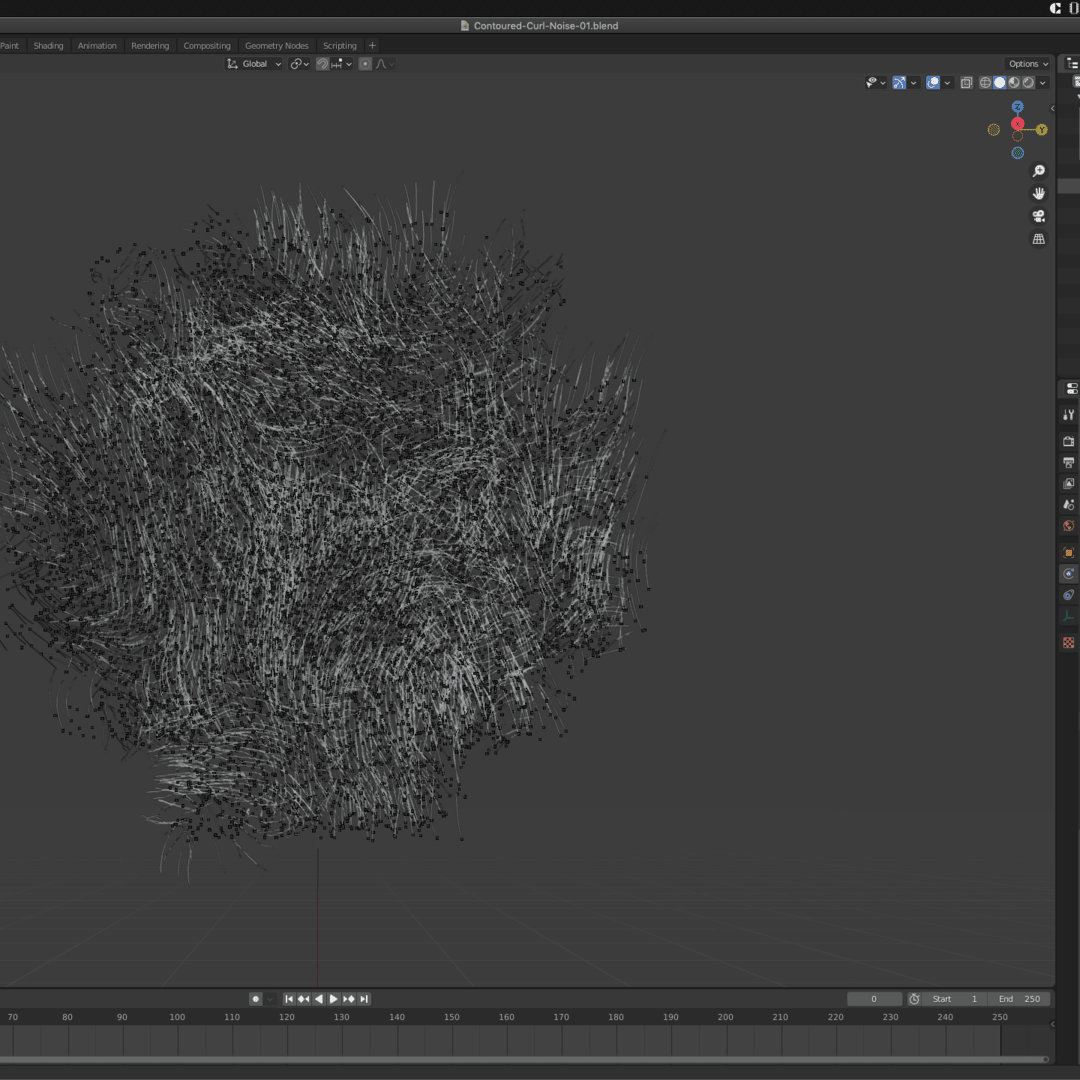Click the pan view hand icon

click(x=1039, y=194)
